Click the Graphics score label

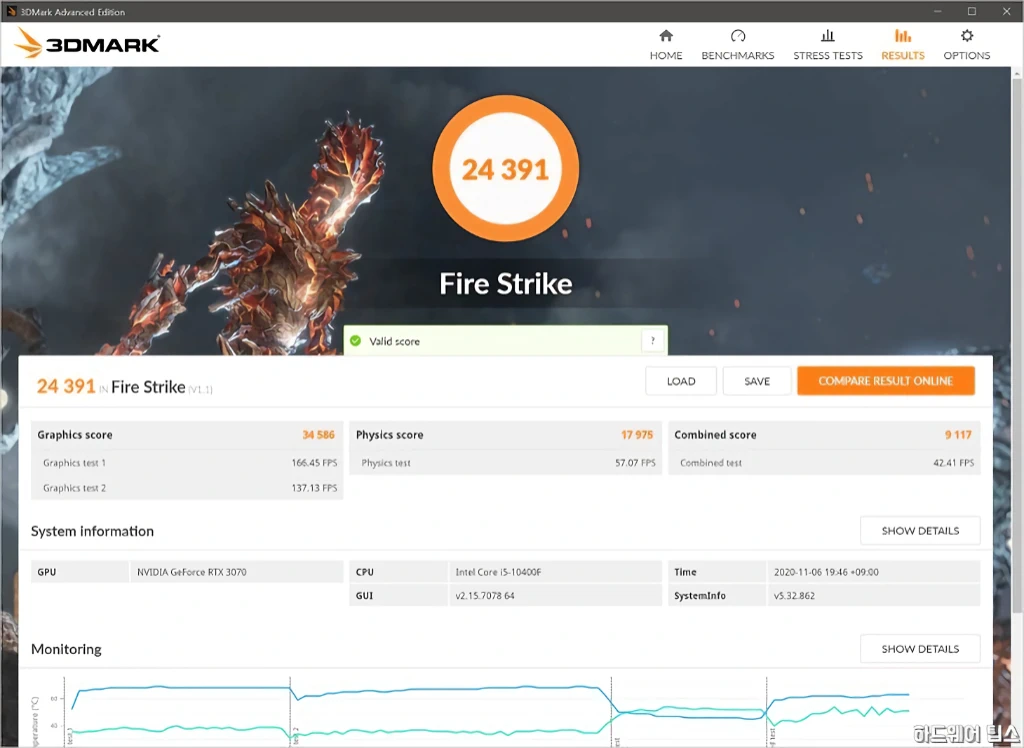pyautogui.click(x=74, y=434)
